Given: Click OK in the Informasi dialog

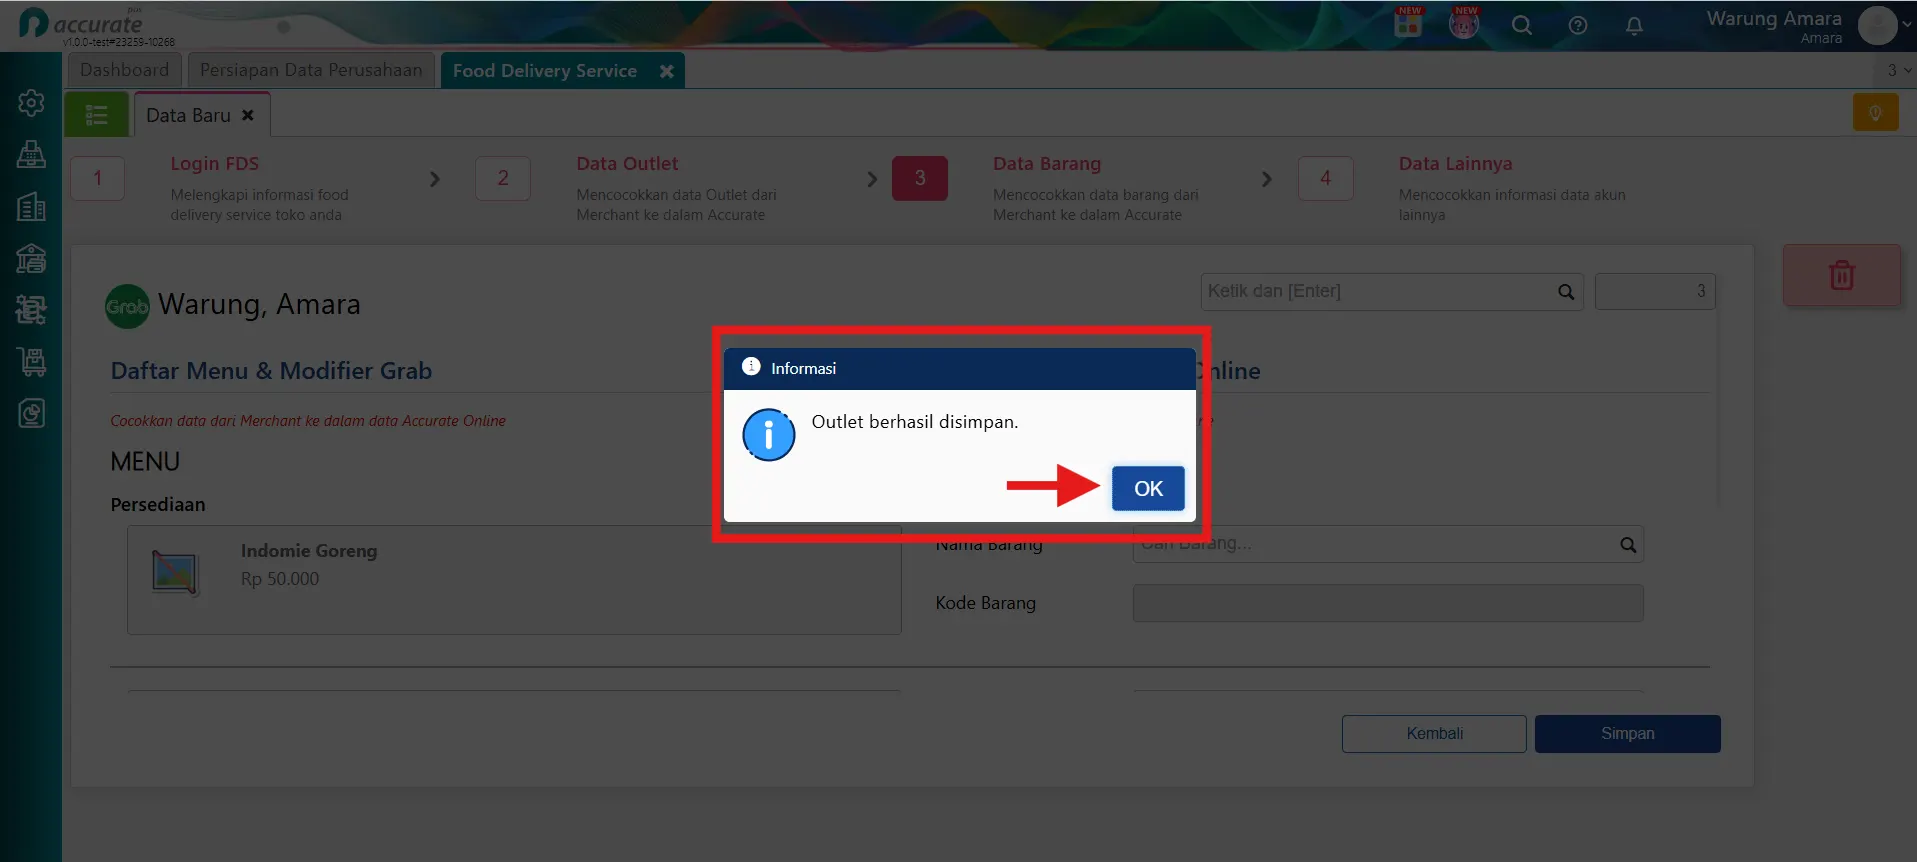Looking at the screenshot, I should pos(1148,488).
